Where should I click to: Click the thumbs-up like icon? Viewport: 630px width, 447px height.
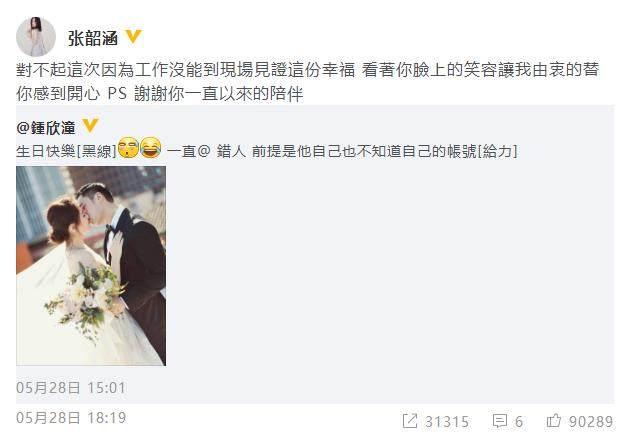[554, 421]
